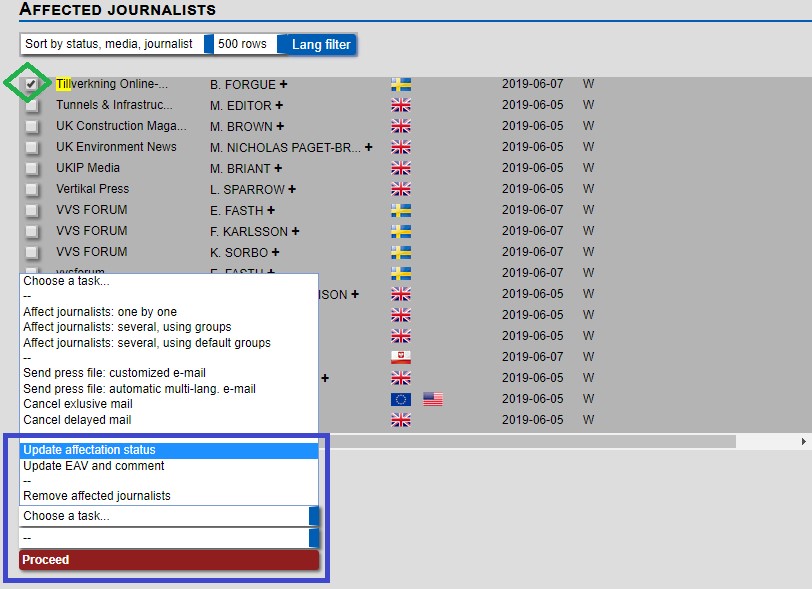Click the plus icon next to B. FORGUE
The height and width of the screenshot is (589, 812).
[x=285, y=85]
